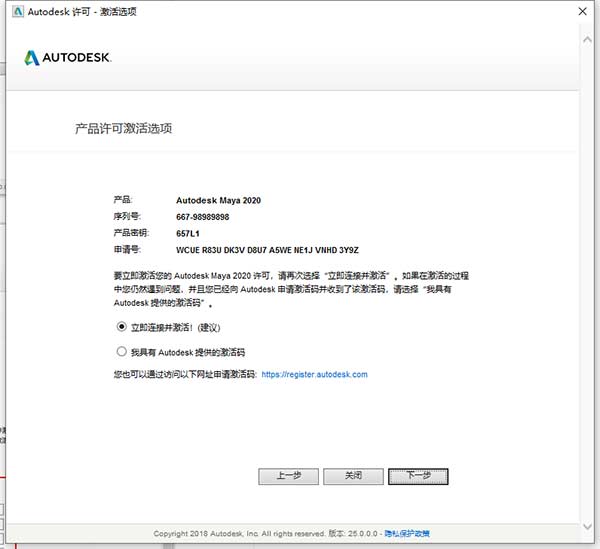Click the serial number 667-98989898
Viewport: 600px width, 549px height.
202,217
